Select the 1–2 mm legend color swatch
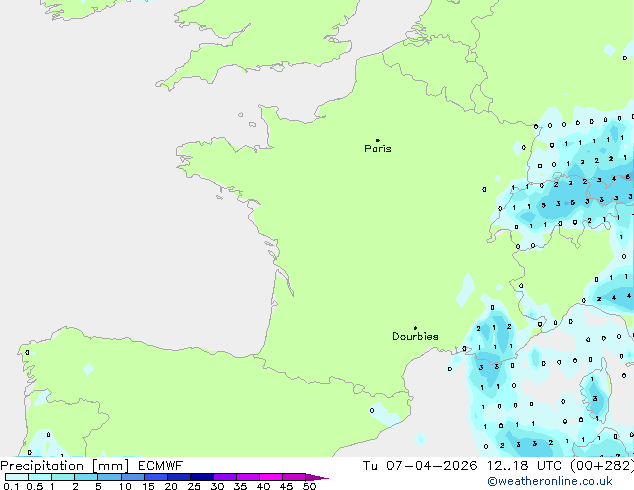This screenshot has width=634, height=490. coord(63,477)
